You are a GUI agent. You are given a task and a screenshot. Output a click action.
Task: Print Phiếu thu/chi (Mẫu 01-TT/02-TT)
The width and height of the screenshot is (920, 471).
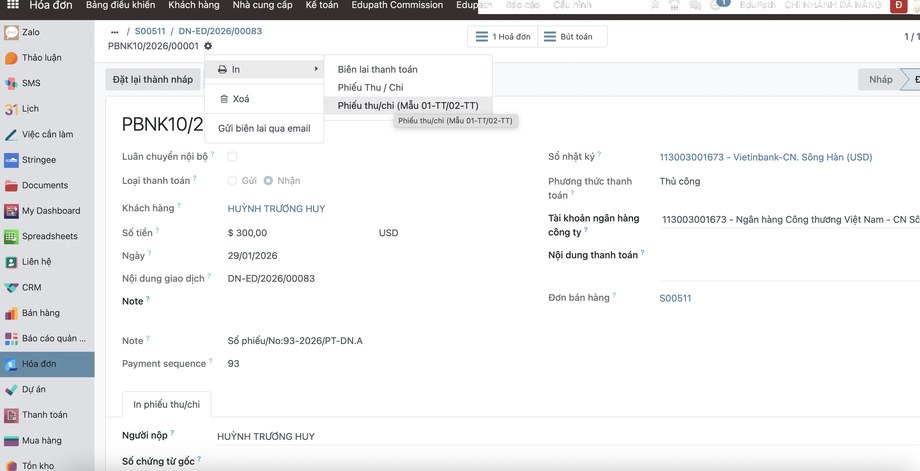tap(408, 106)
